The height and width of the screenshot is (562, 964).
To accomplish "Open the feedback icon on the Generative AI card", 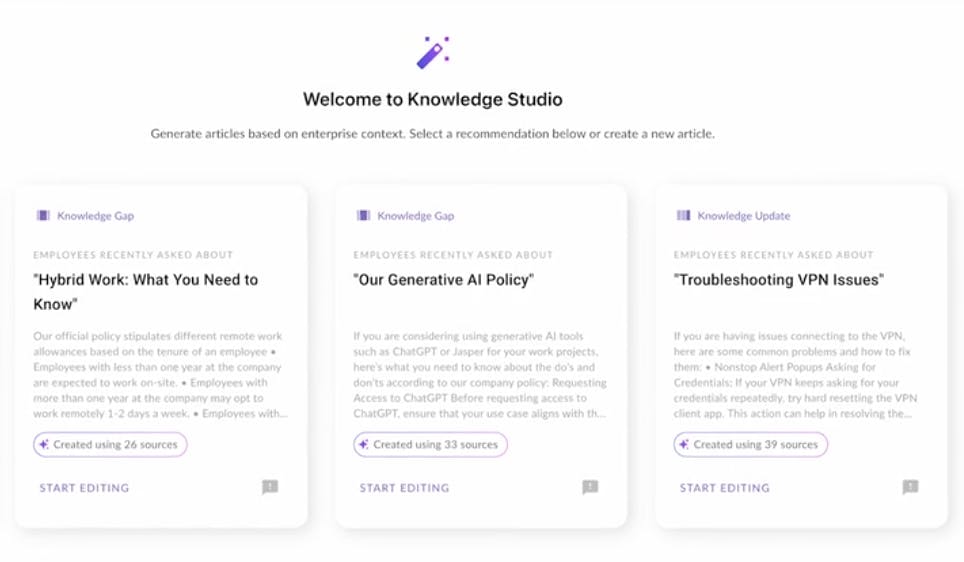I will [590, 487].
